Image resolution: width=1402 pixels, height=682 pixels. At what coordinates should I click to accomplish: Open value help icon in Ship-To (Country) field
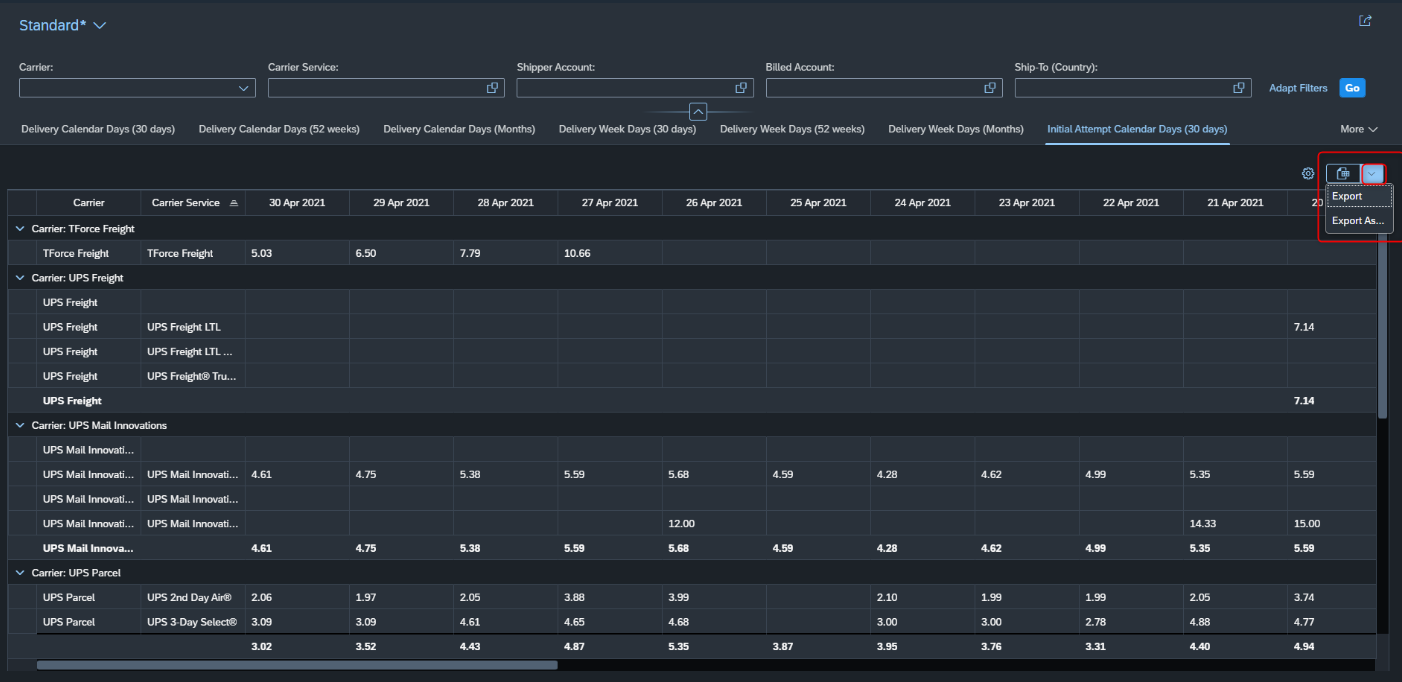pos(1239,88)
